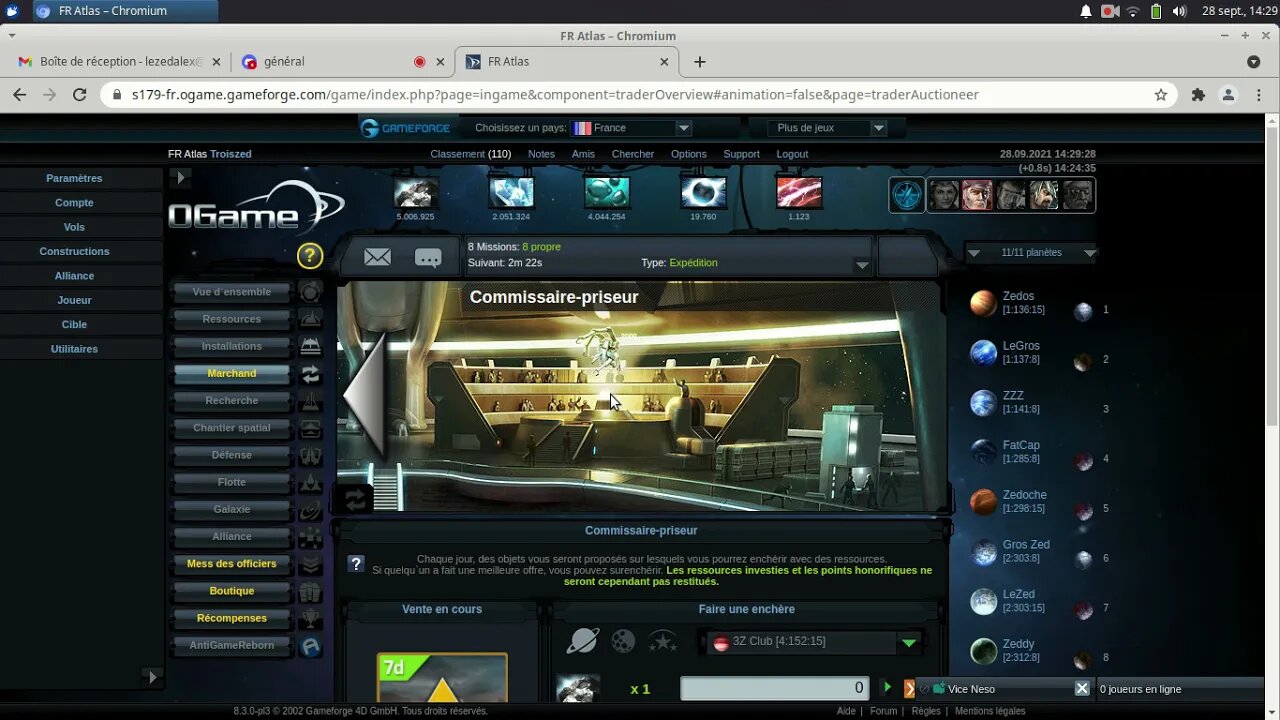
Task: Close the Vice Neso chat bar
Action: pos(1082,688)
